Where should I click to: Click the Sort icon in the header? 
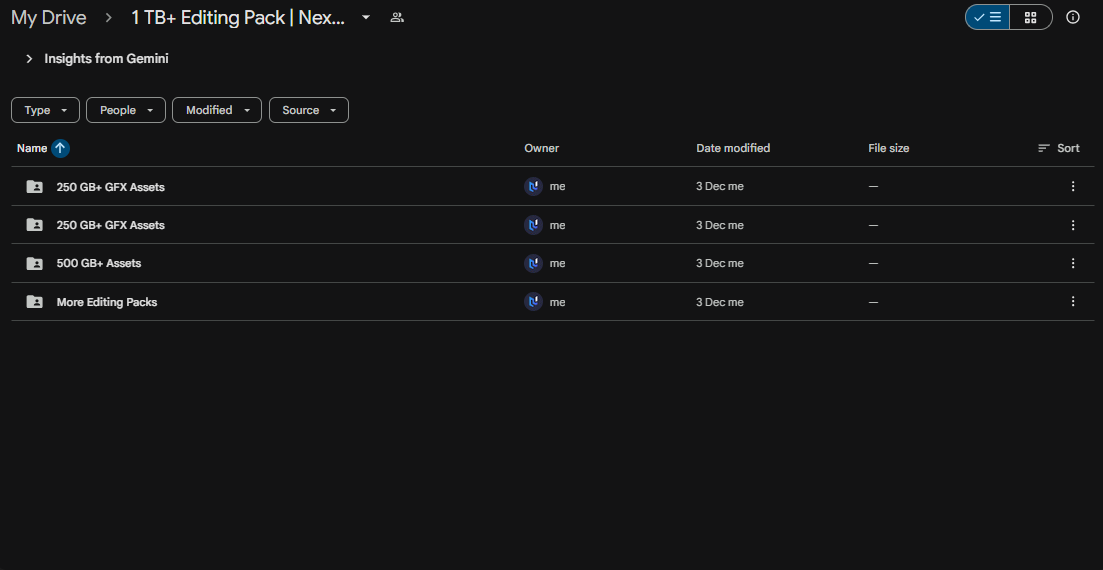[x=1044, y=148]
